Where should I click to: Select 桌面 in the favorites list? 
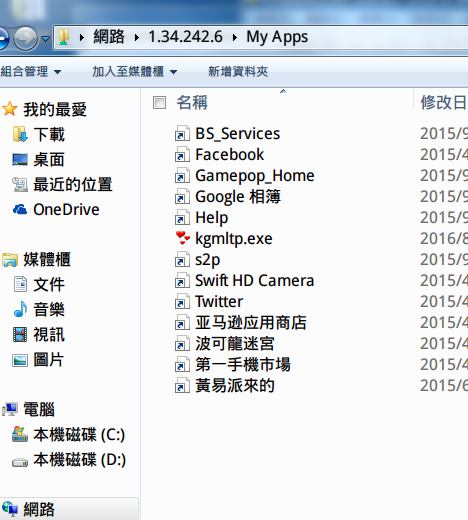pos(49,159)
